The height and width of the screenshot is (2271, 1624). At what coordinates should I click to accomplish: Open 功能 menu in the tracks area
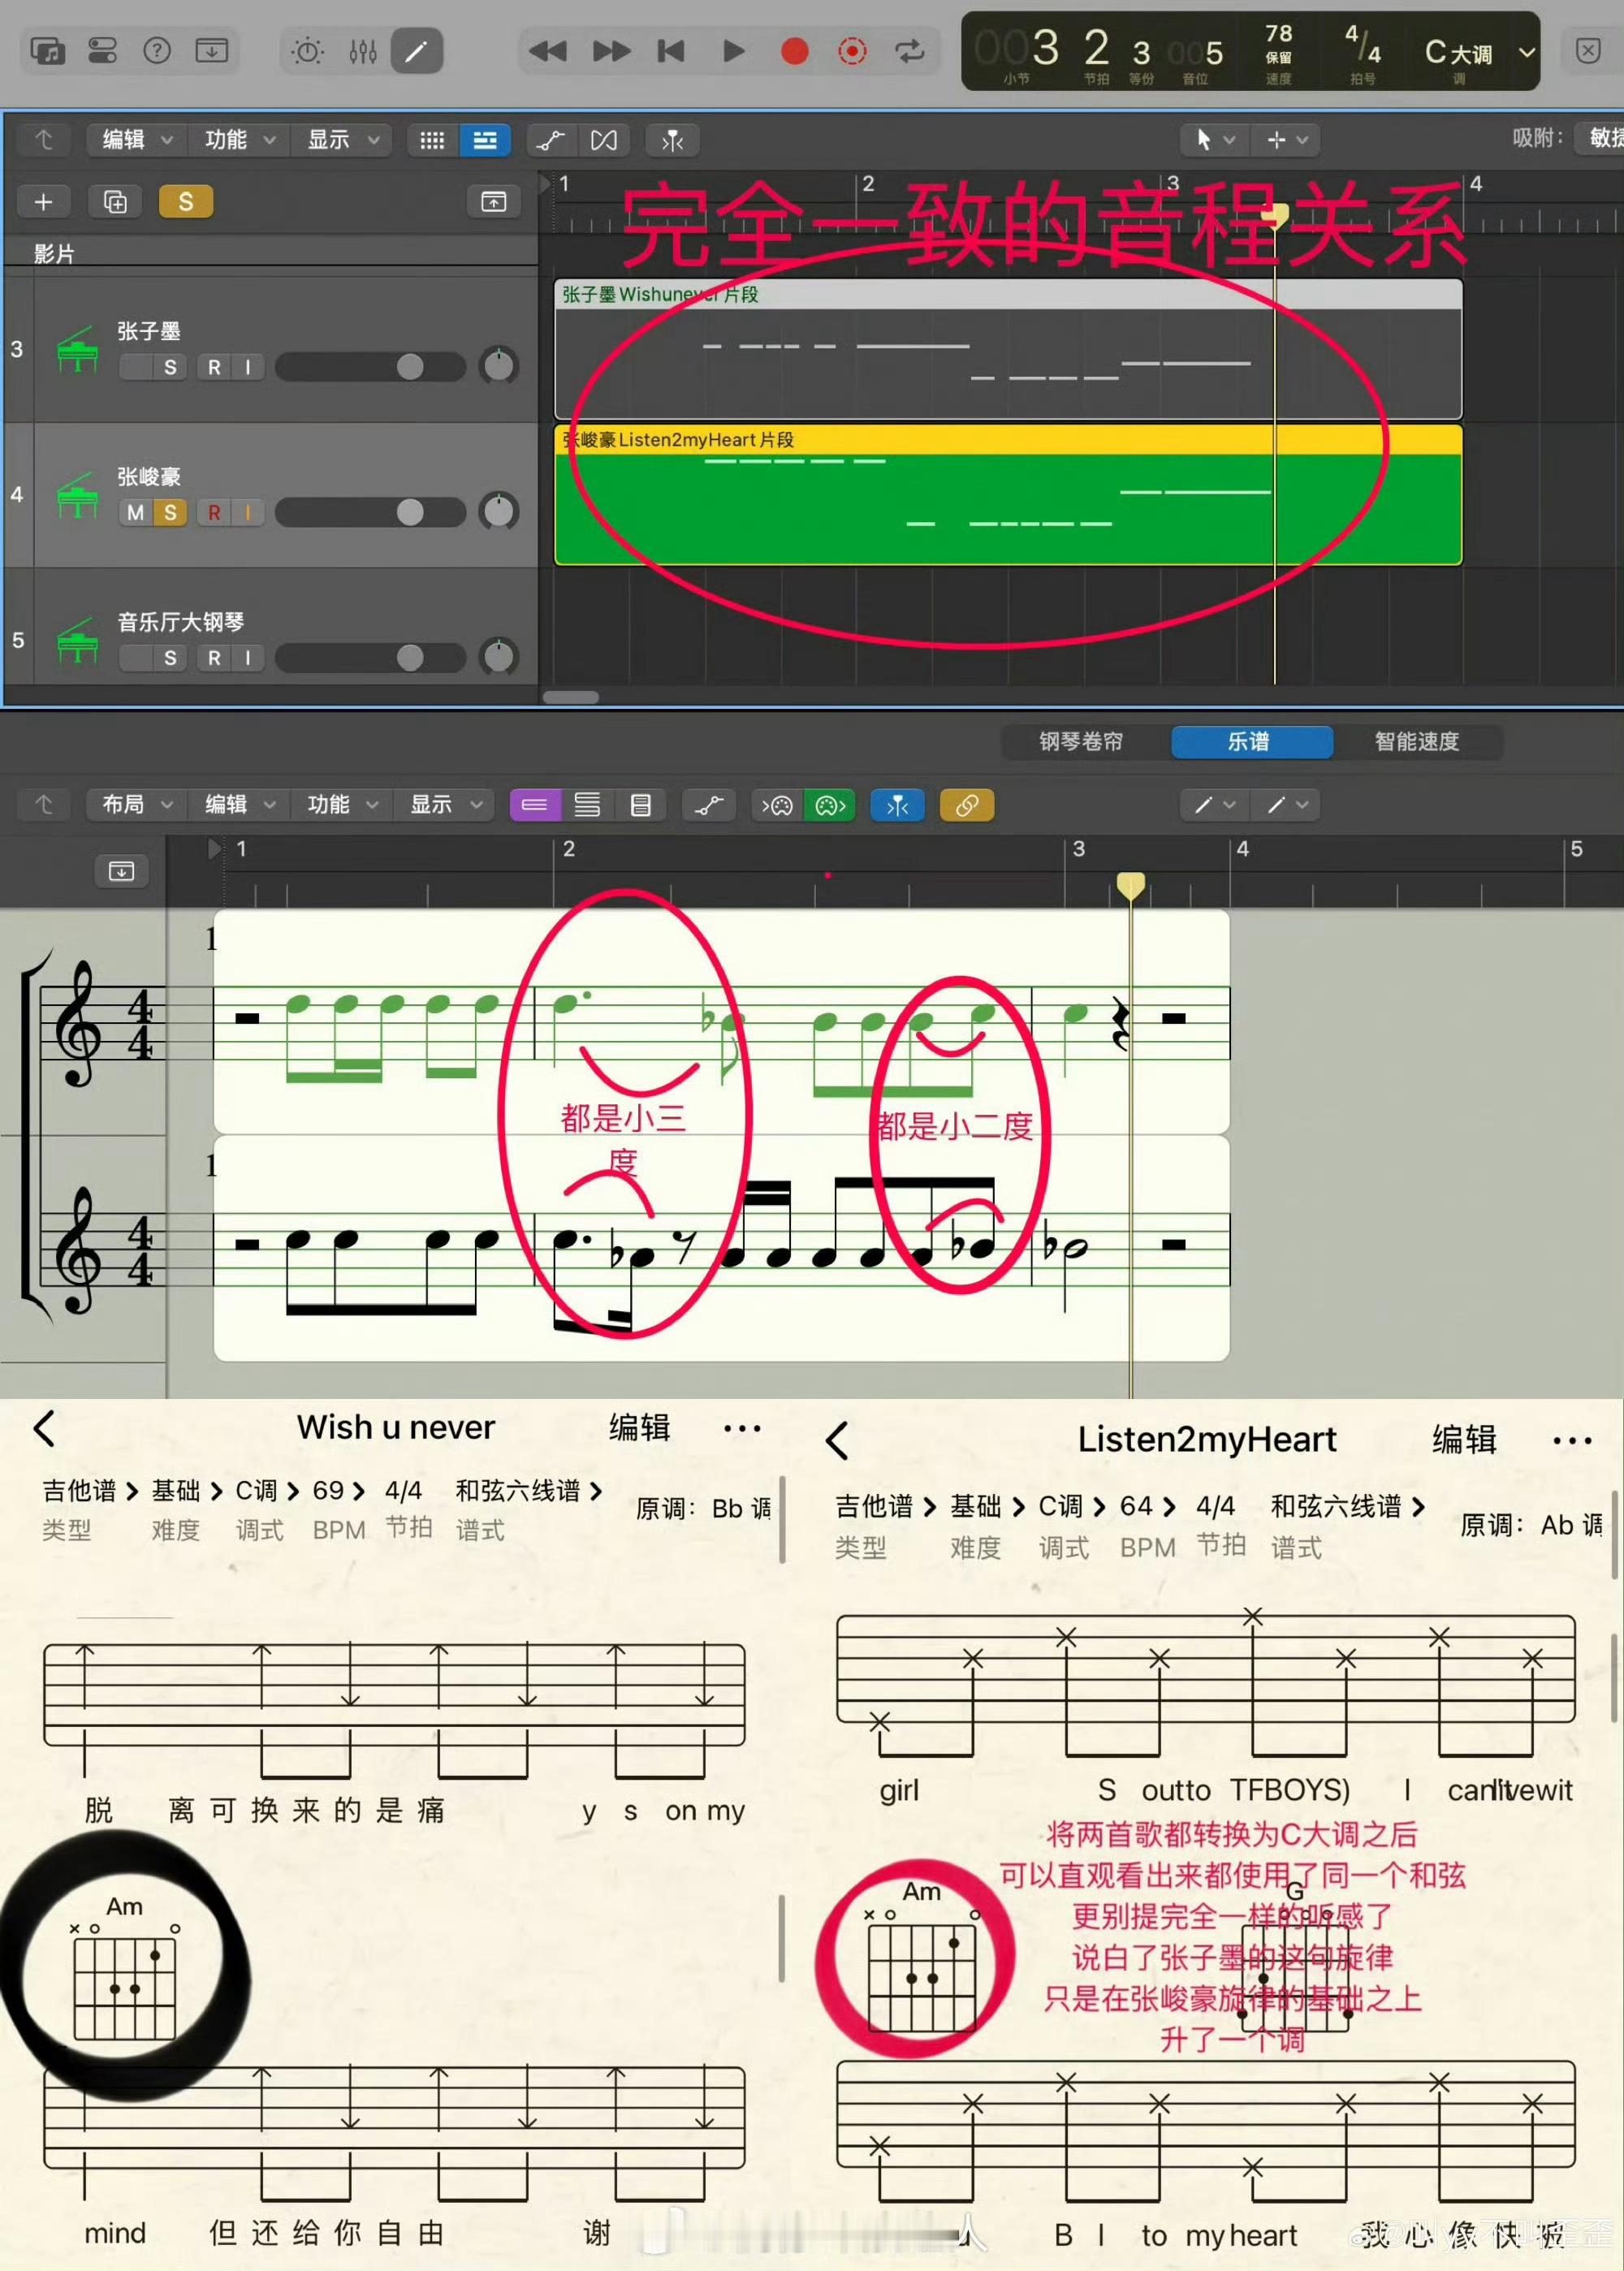click(x=239, y=140)
